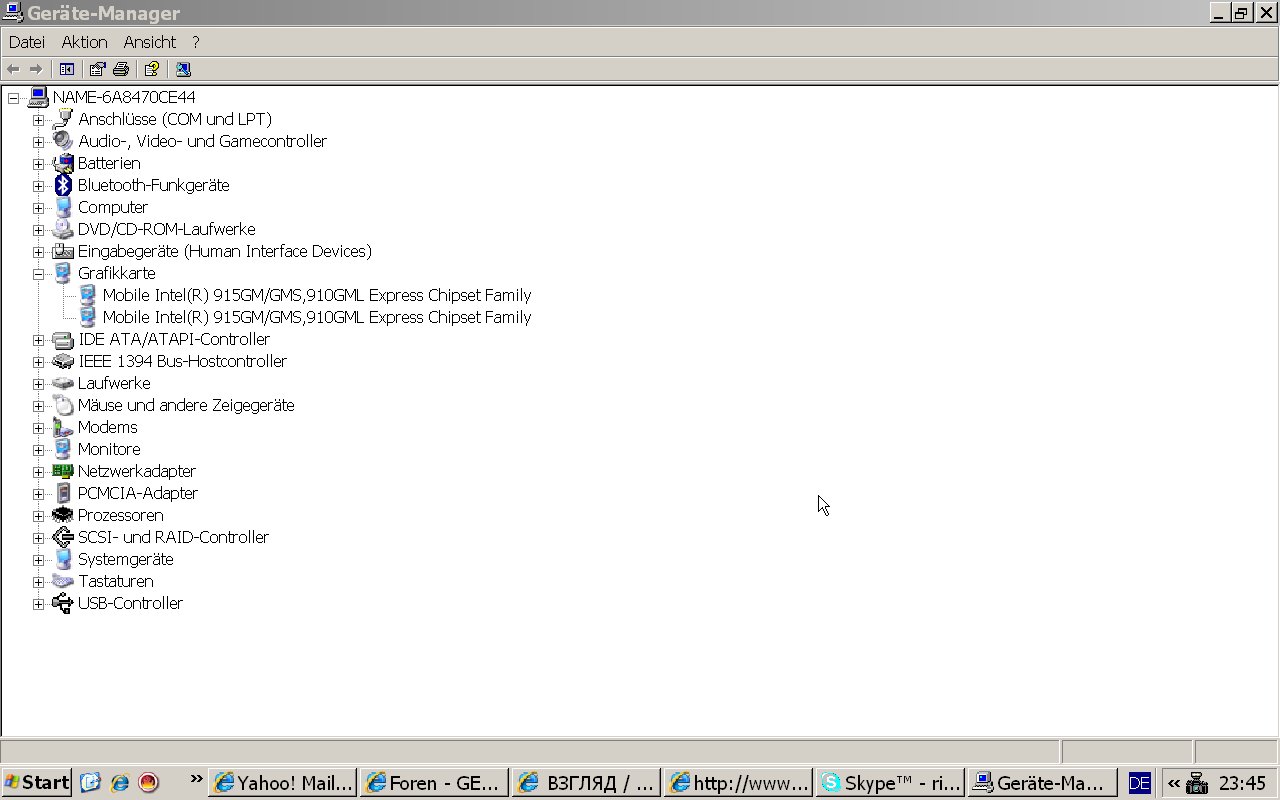Click the Back arrow toolbar icon
This screenshot has width=1280, height=800.
tap(13, 69)
